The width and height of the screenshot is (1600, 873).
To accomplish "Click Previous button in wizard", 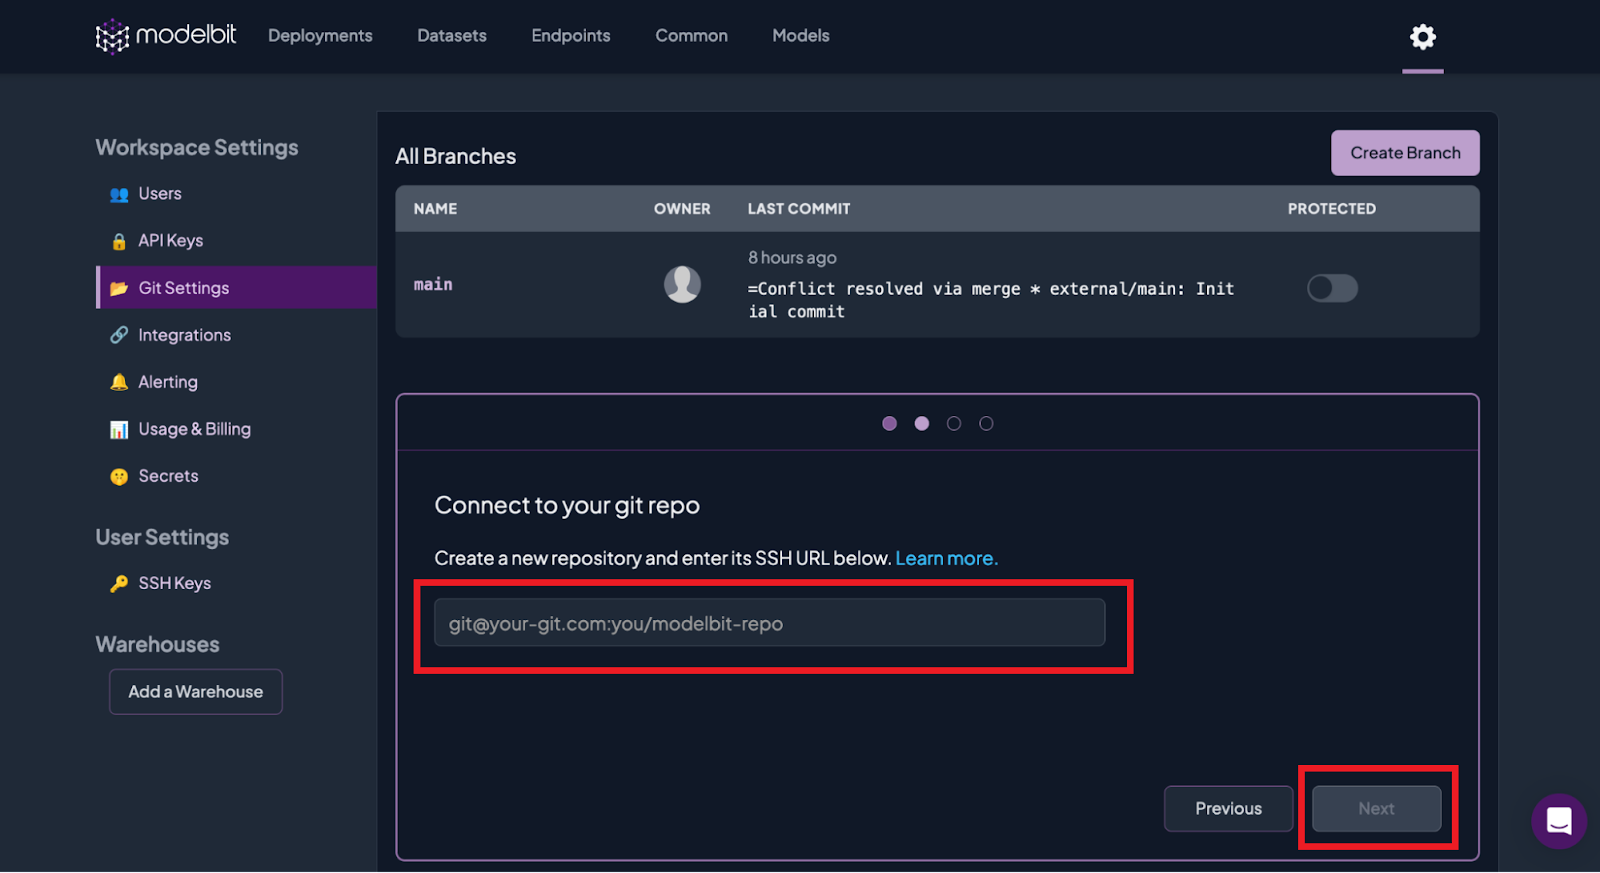I will coord(1228,809).
